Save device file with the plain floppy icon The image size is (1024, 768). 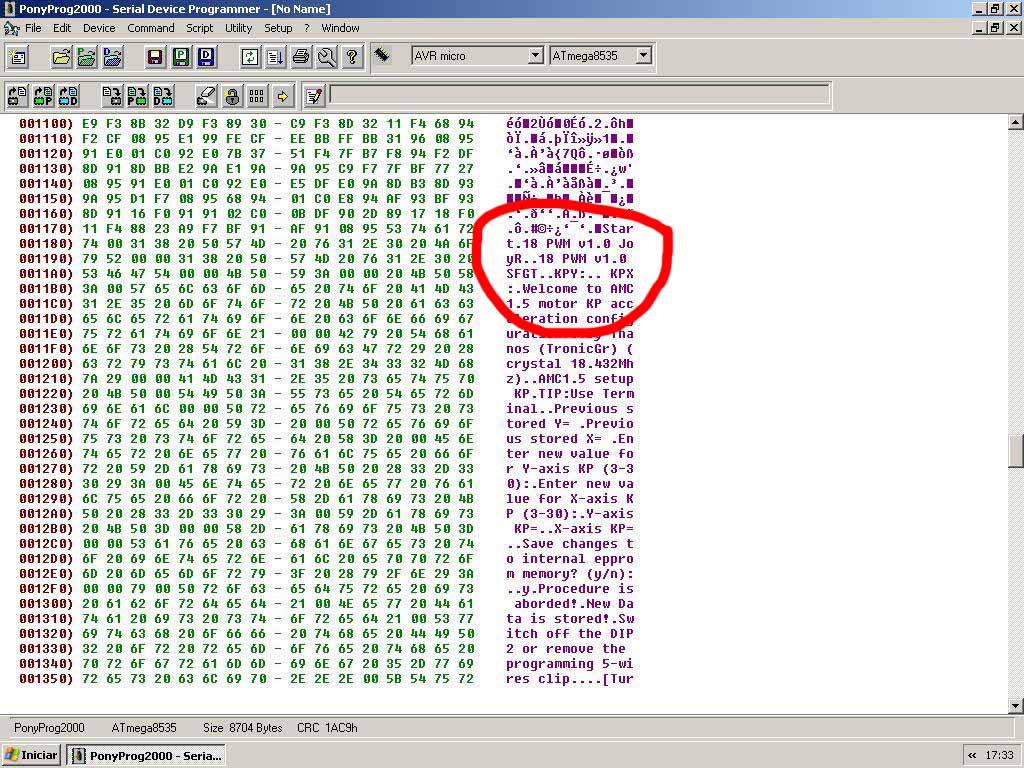[155, 57]
